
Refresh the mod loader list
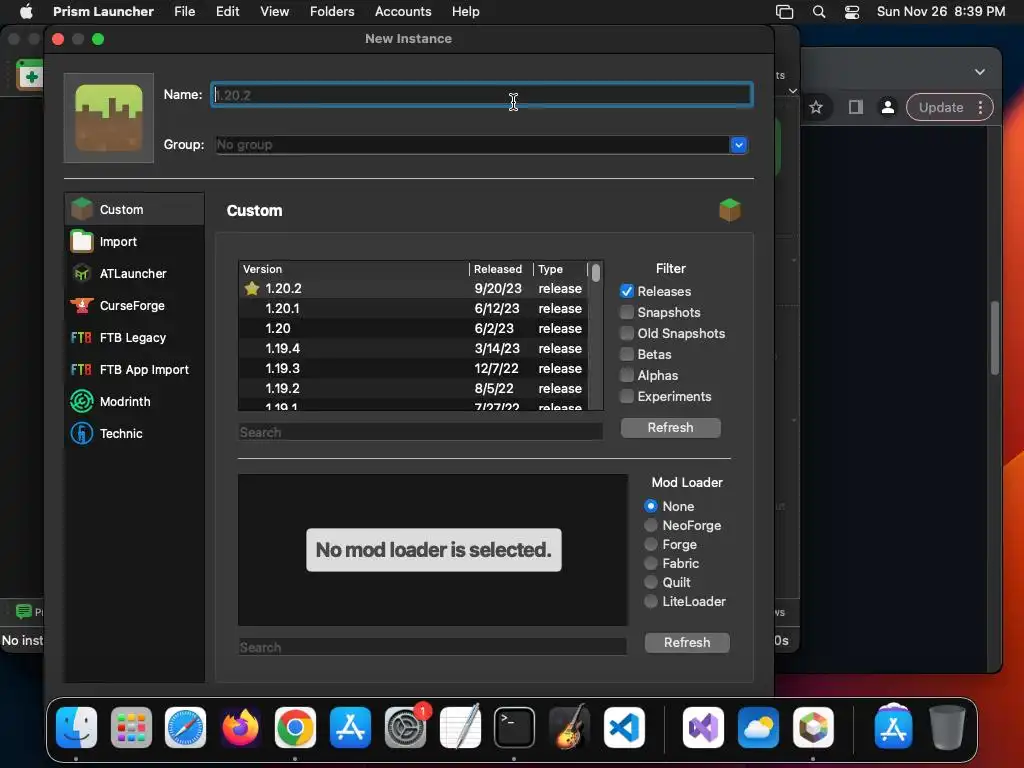point(687,643)
